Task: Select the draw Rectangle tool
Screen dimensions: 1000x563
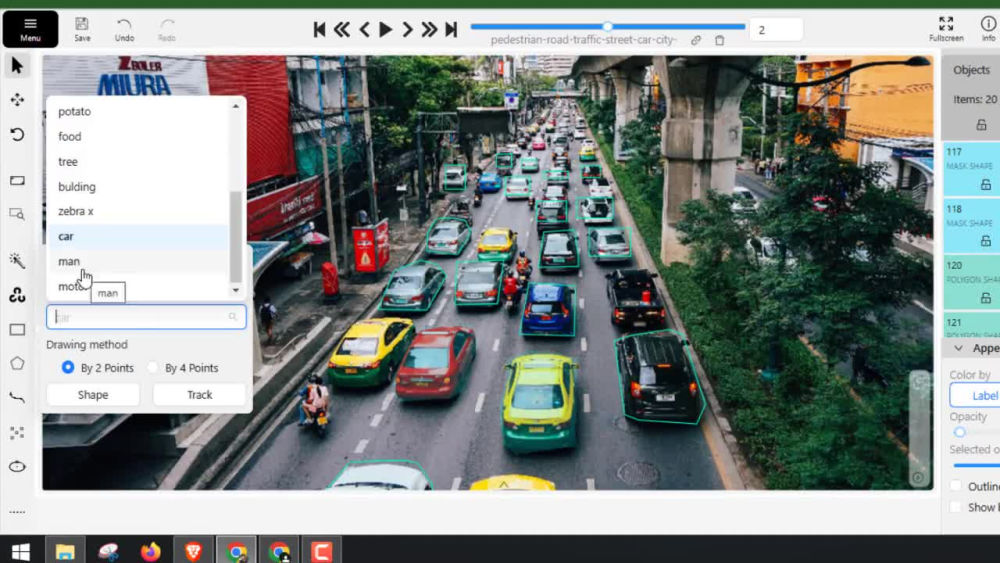Action: 17,329
